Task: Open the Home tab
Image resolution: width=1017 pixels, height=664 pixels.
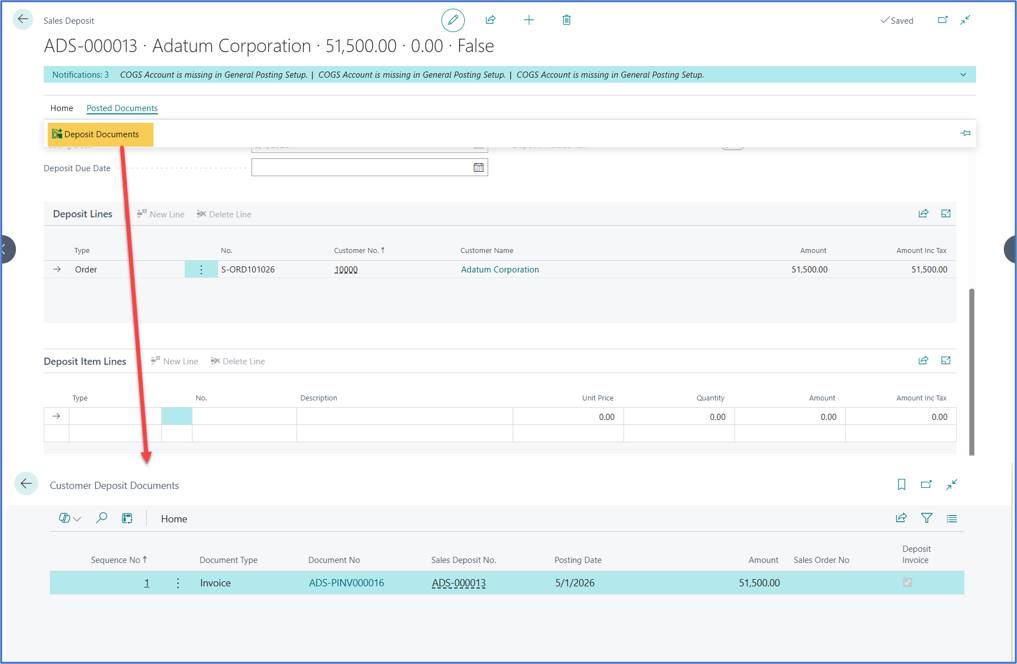Action: coord(62,108)
